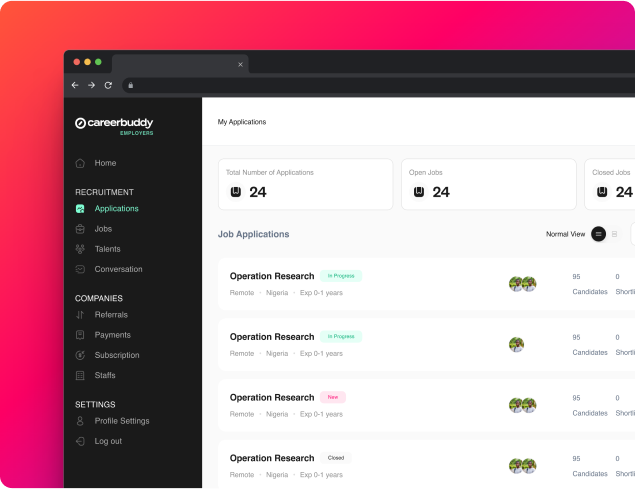Click avatar pair on the New job row
635x489 pixels.
(x=522, y=406)
